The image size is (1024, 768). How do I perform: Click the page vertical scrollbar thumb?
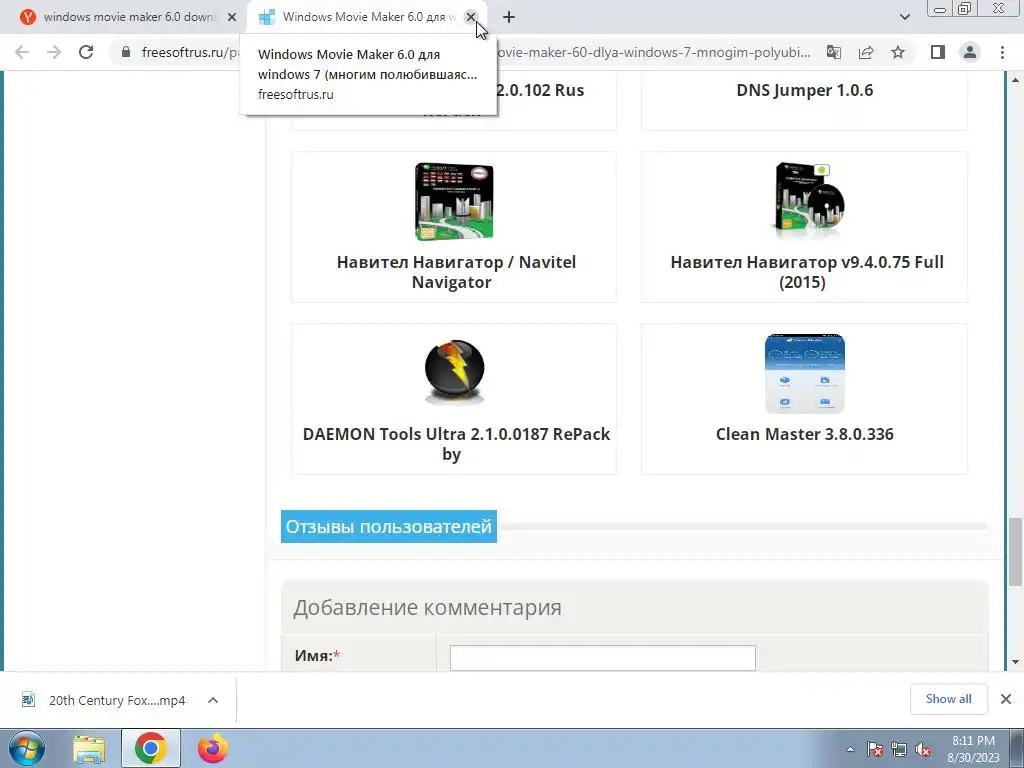(x=1015, y=552)
